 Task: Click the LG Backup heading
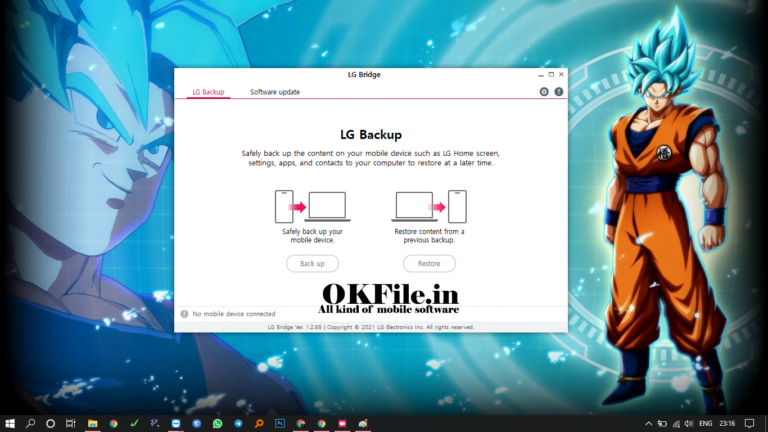(x=371, y=135)
